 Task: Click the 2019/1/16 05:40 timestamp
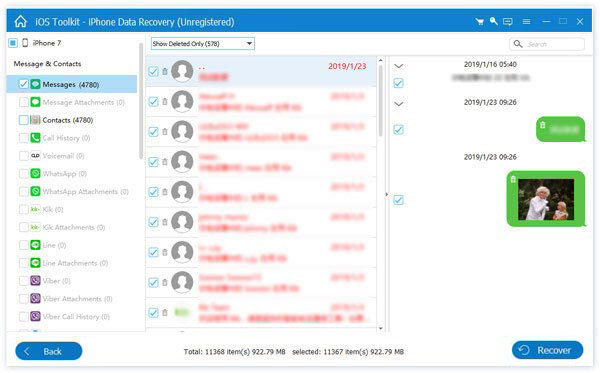coord(490,64)
